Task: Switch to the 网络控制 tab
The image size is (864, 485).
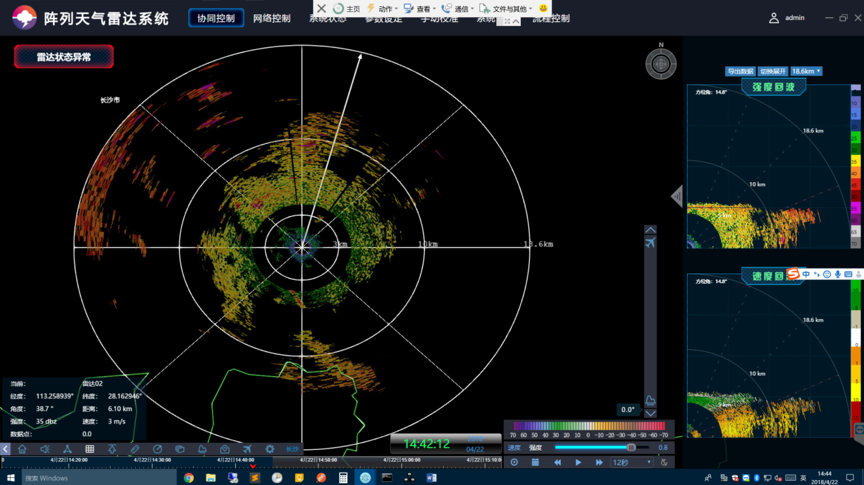Action: [x=272, y=18]
